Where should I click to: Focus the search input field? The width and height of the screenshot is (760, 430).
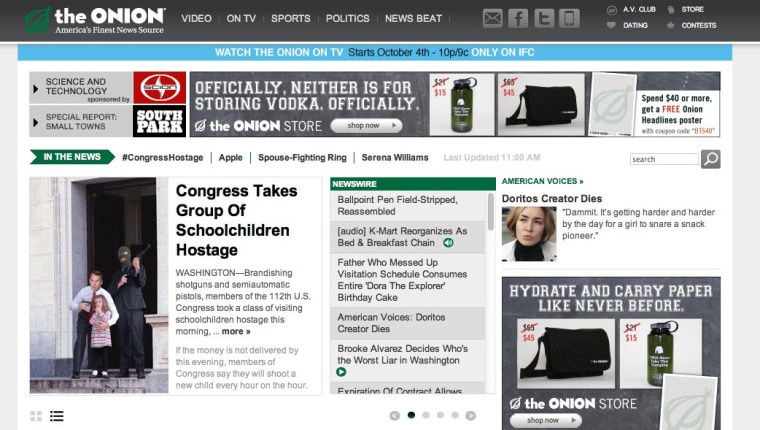pos(664,159)
